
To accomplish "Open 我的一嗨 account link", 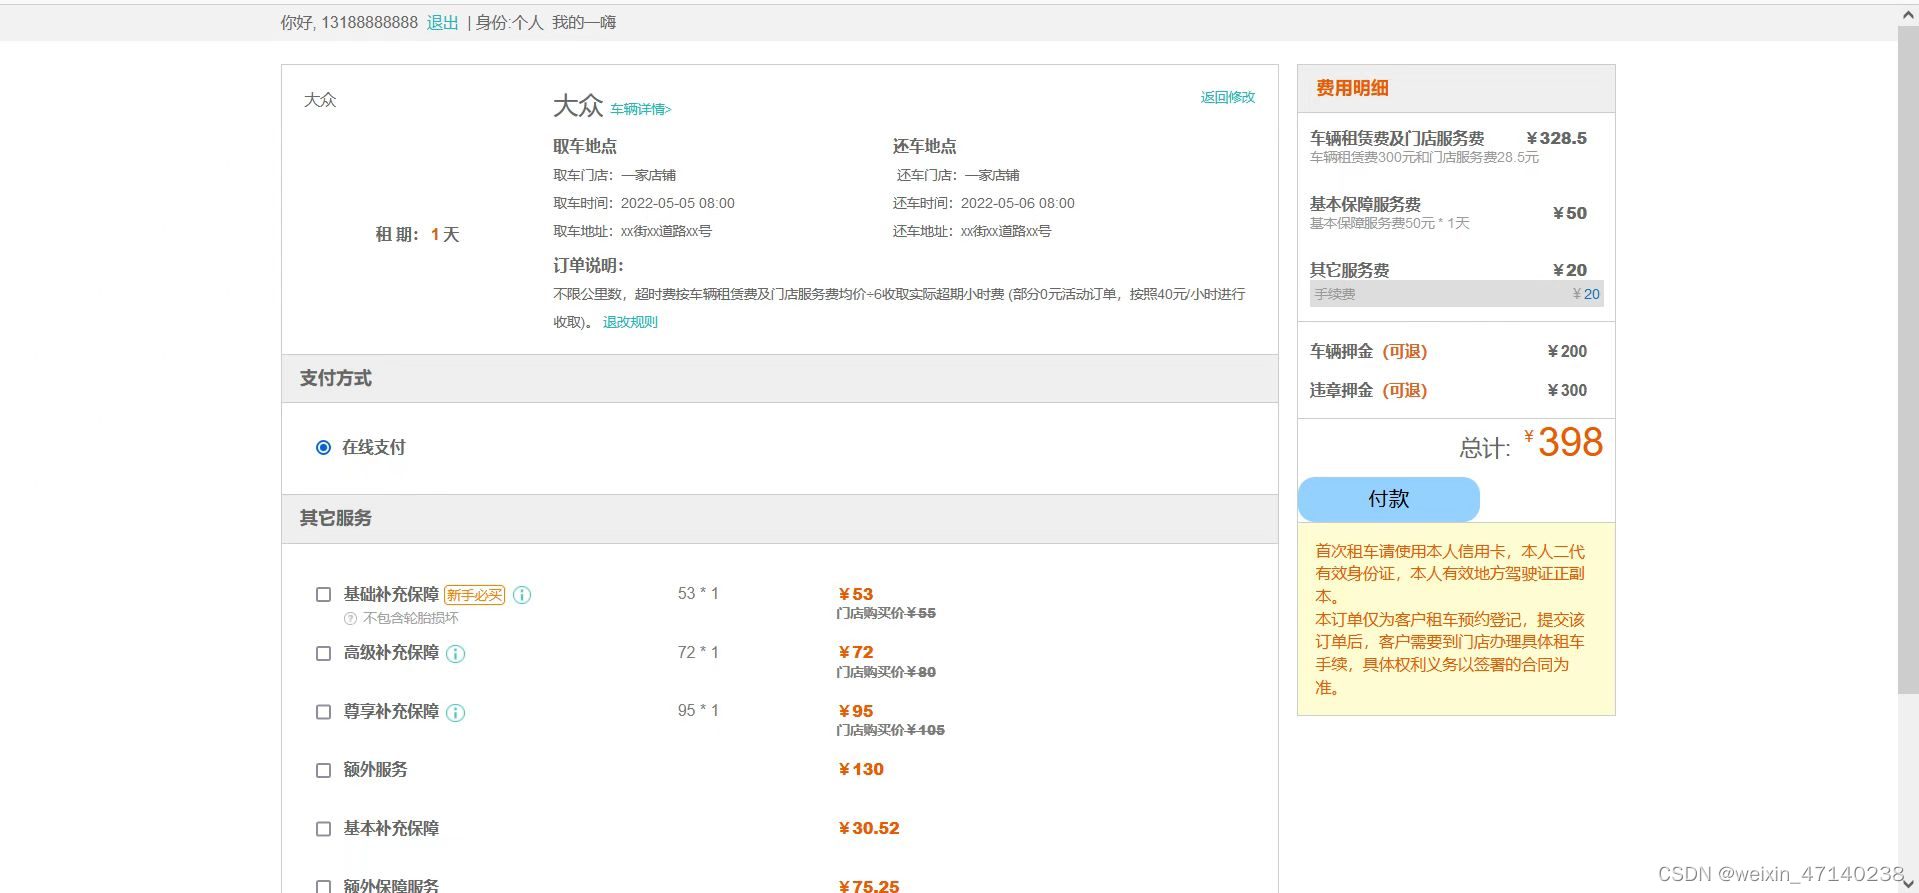I will click(x=584, y=22).
